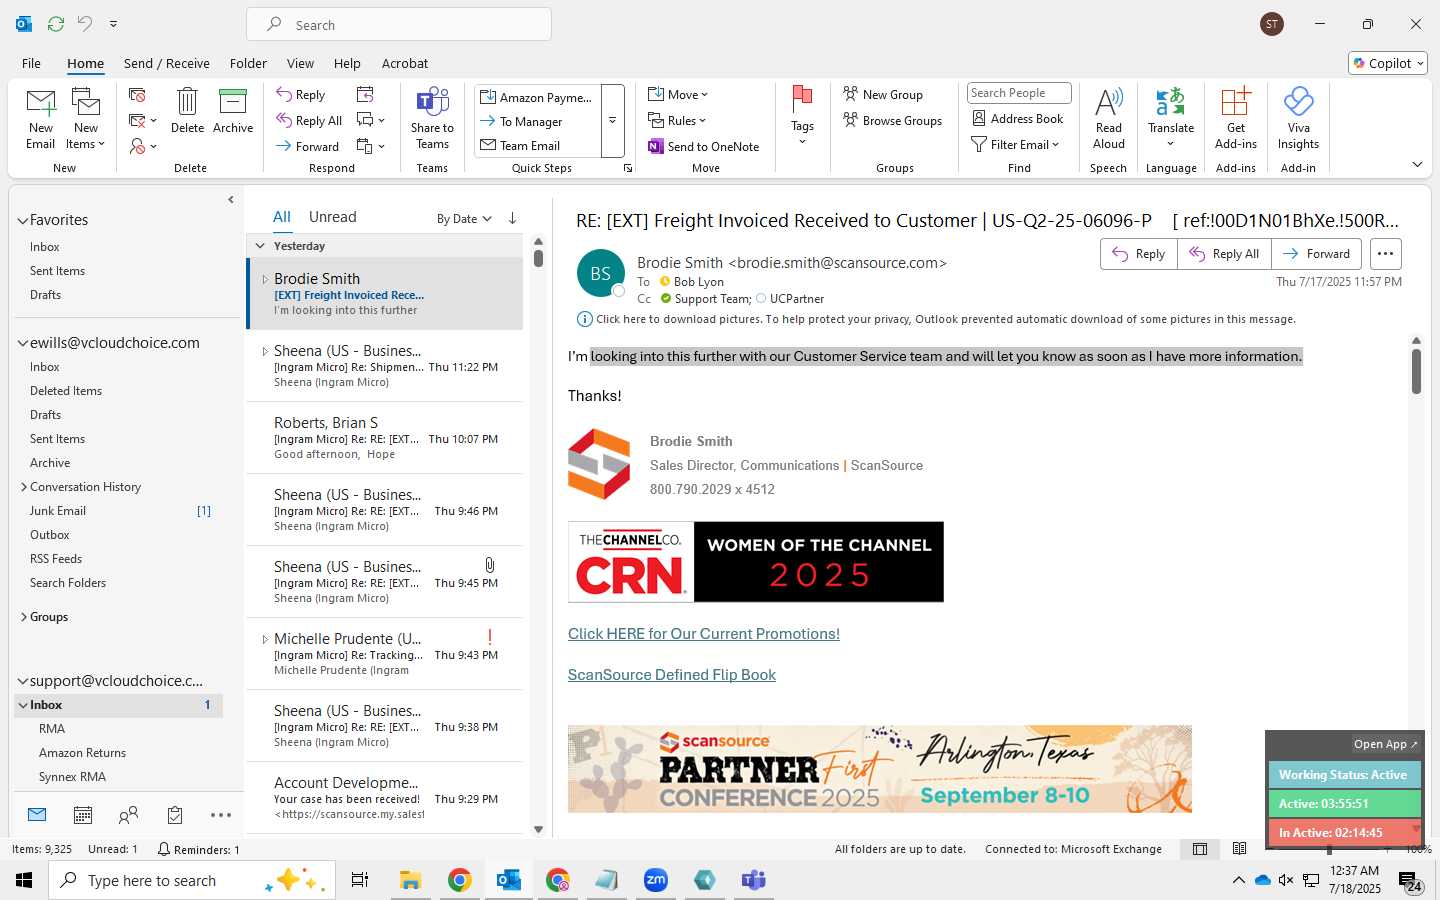Collapse the ribbon with chevron

tap(1417, 165)
